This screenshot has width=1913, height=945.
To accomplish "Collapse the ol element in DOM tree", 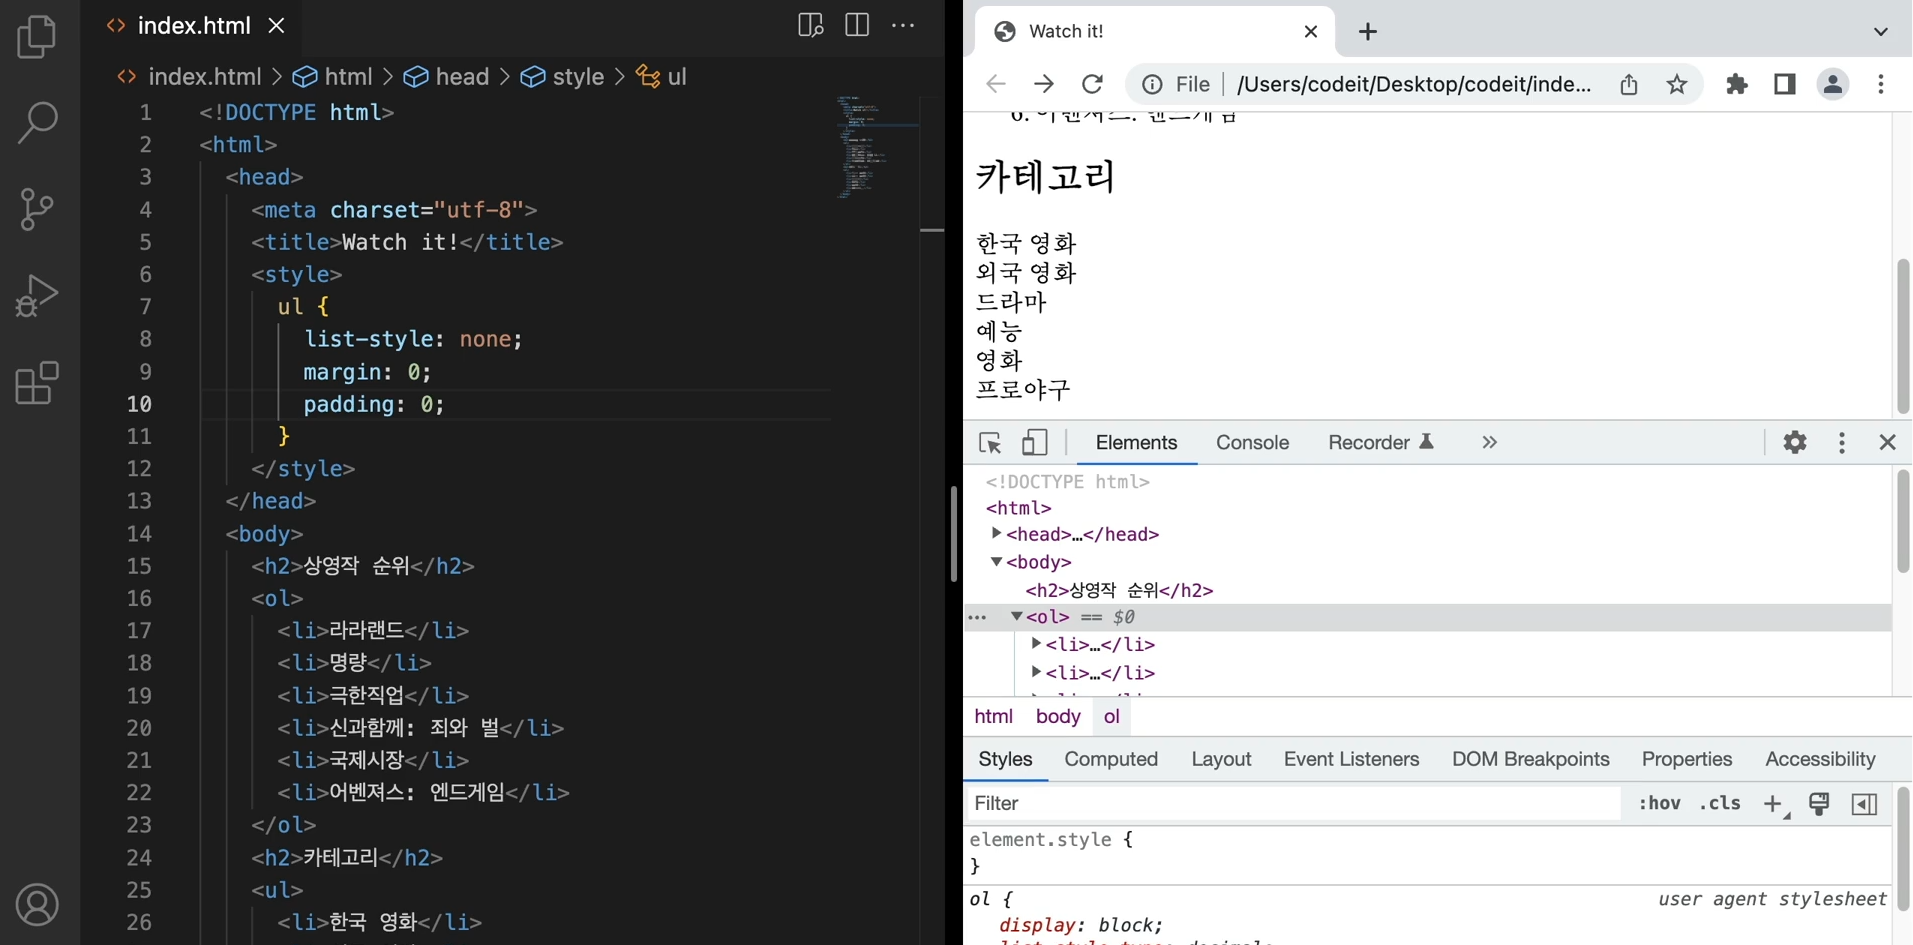I will pos(1016,617).
